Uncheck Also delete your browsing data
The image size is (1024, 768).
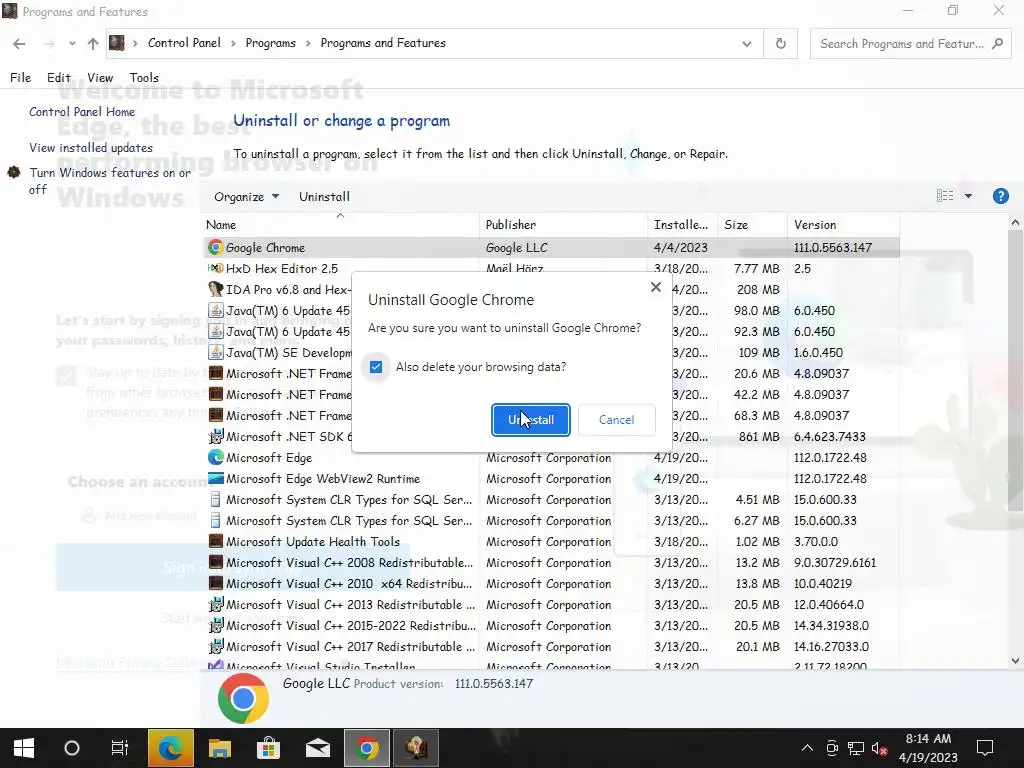coord(376,367)
